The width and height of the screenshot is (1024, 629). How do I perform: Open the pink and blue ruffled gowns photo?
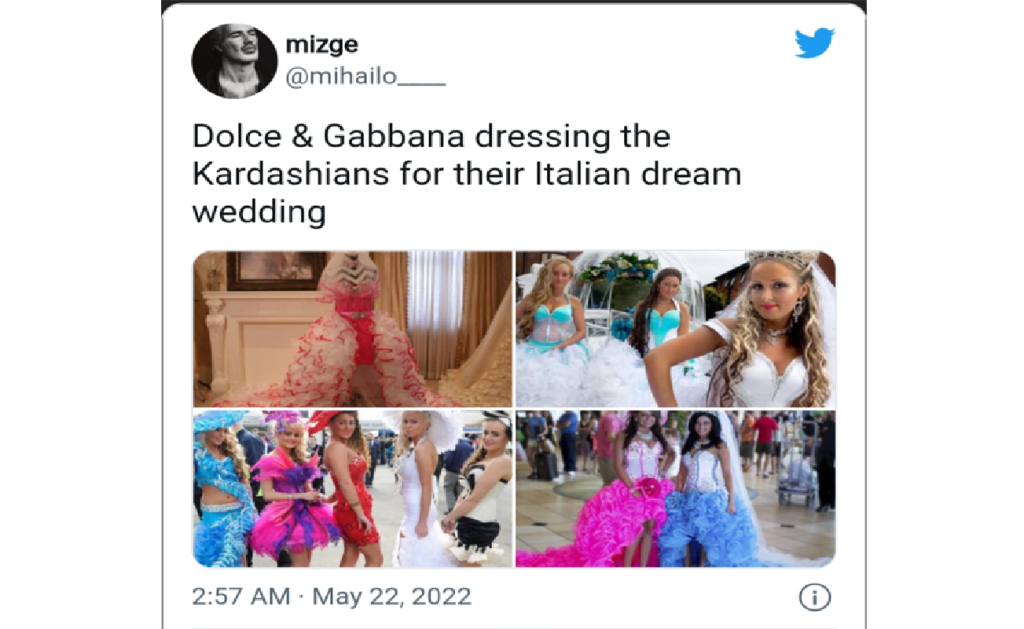coord(676,489)
